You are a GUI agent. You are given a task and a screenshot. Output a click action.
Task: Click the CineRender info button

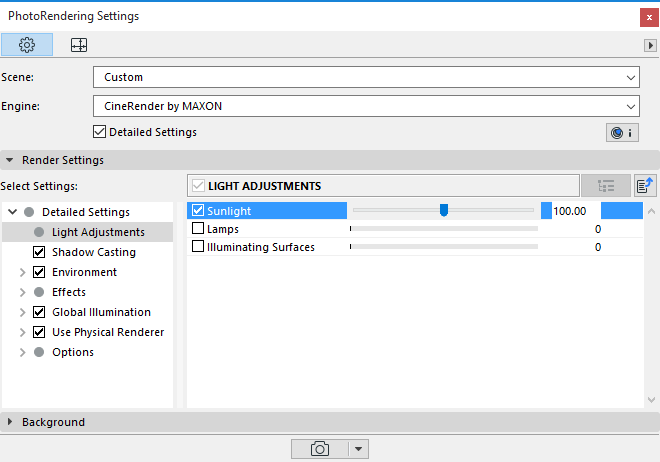[622, 132]
